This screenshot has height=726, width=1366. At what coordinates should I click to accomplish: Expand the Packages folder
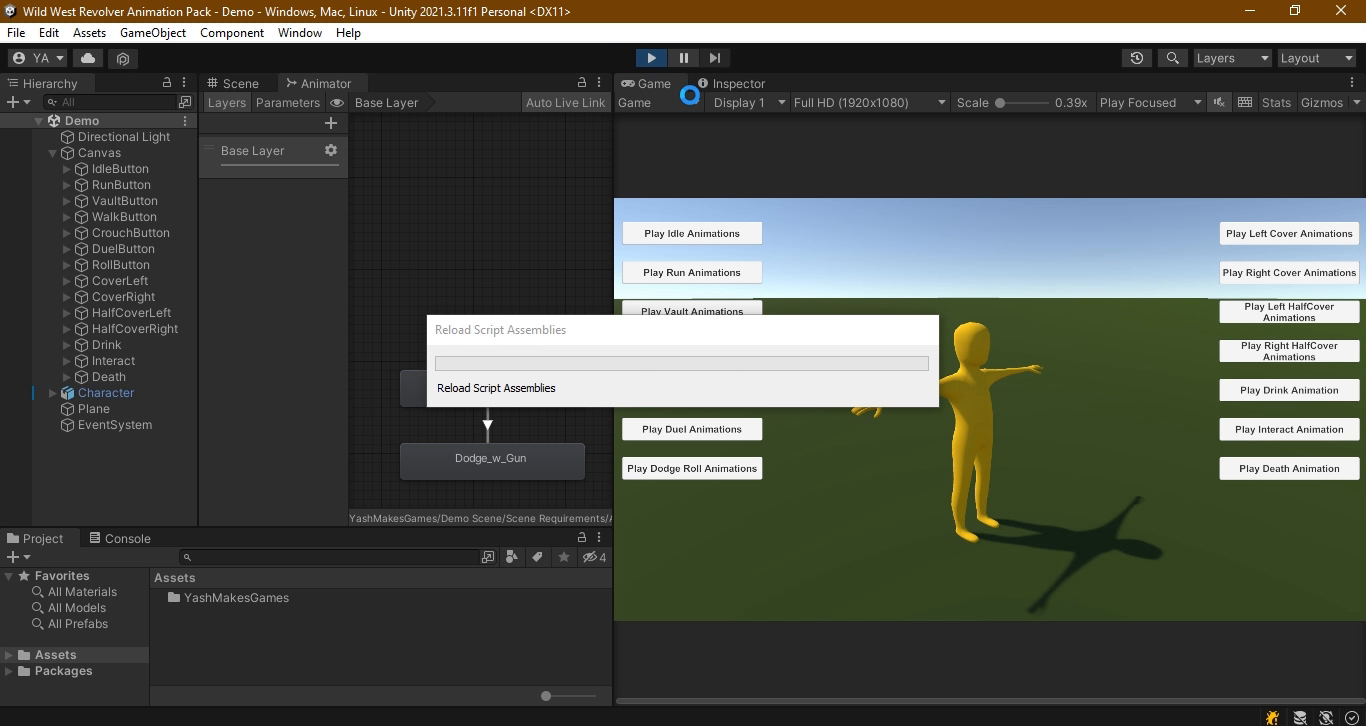coord(9,671)
